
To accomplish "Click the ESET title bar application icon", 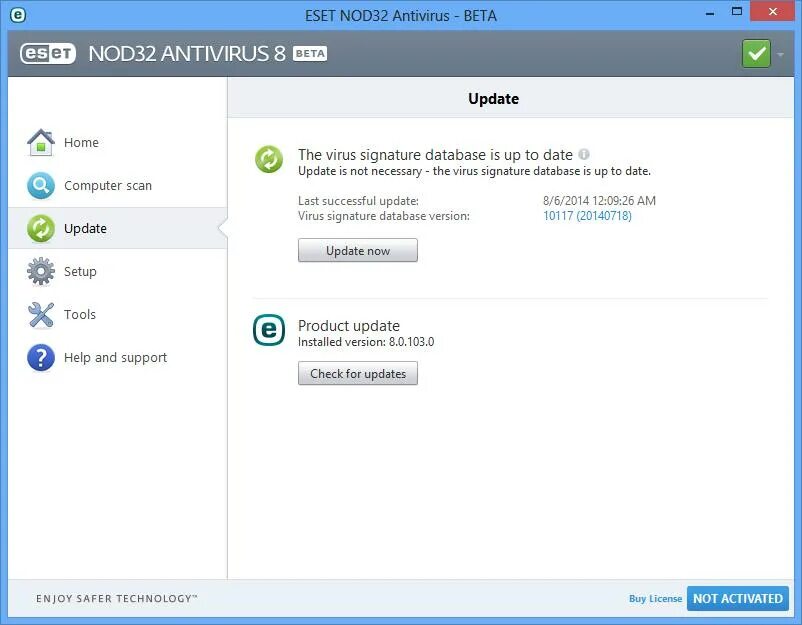I will click(x=18, y=15).
